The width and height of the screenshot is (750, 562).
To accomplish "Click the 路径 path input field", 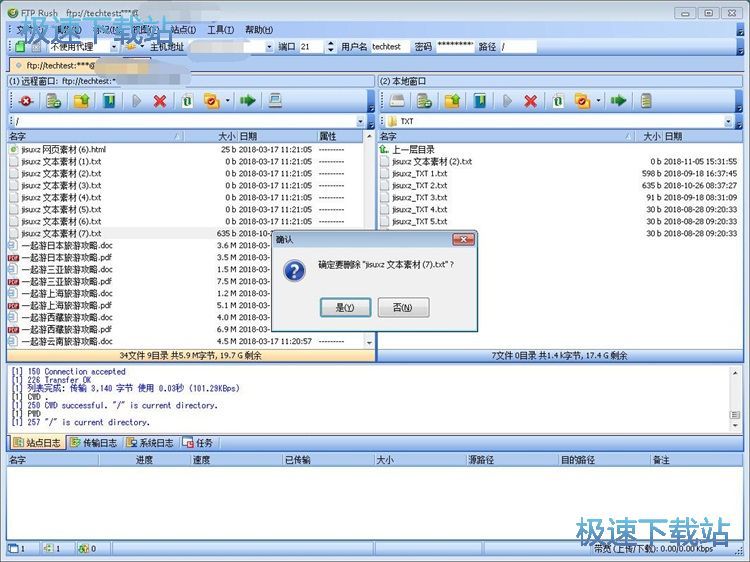I will (518, 47).
